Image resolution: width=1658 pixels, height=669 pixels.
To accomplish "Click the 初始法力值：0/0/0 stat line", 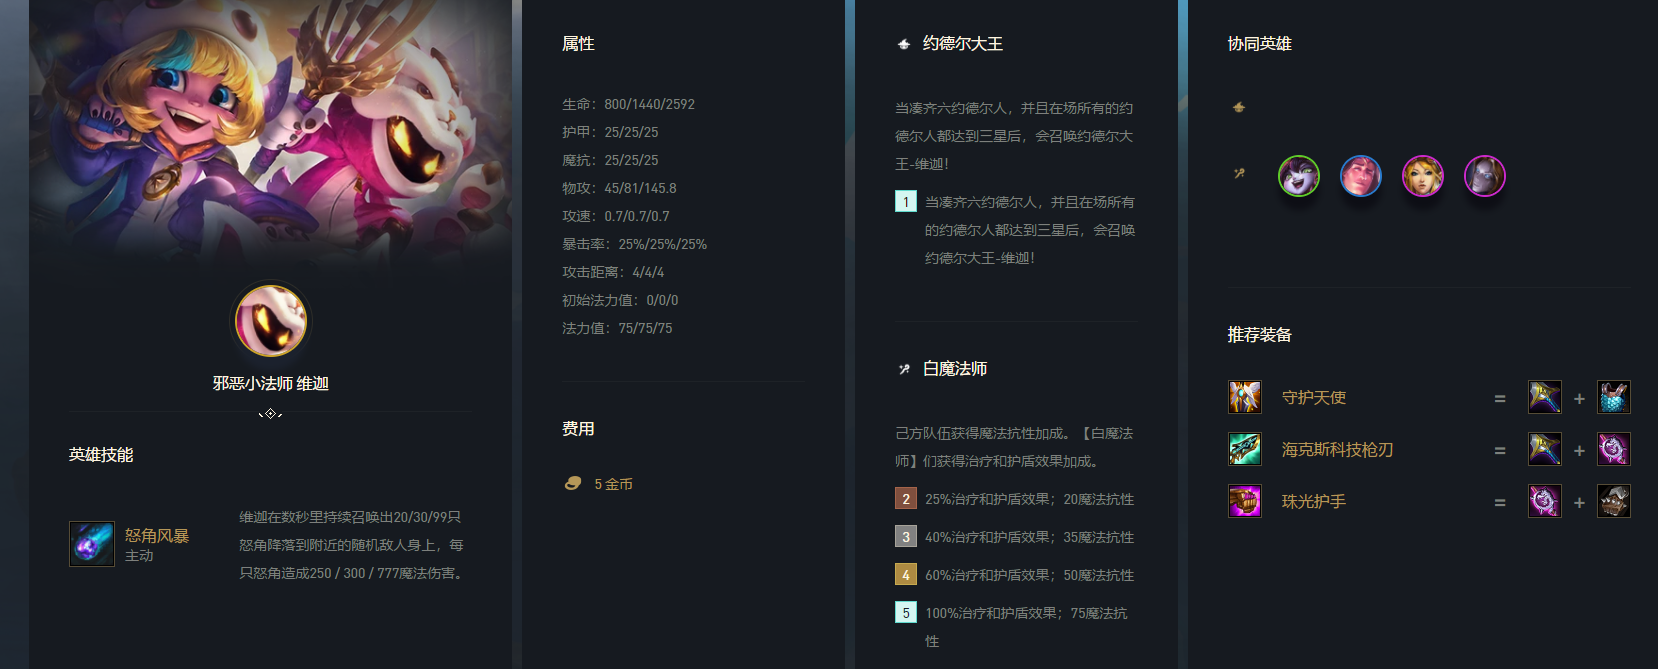I will [x=620, y=300].
